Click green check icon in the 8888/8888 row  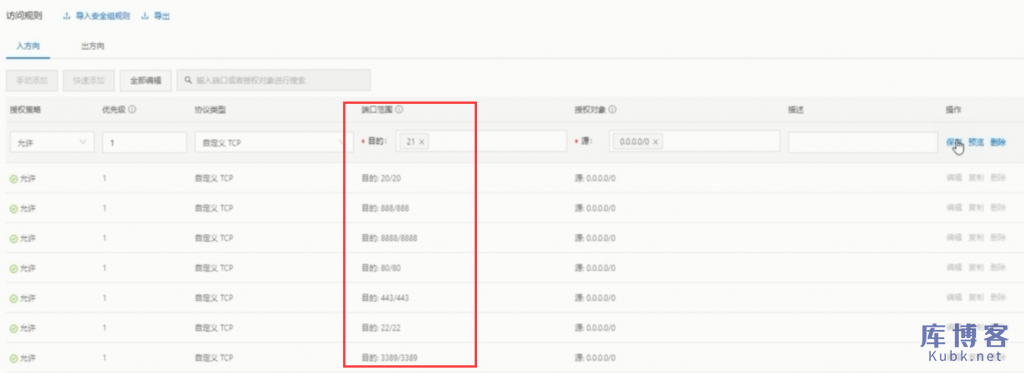click(14, 238)
